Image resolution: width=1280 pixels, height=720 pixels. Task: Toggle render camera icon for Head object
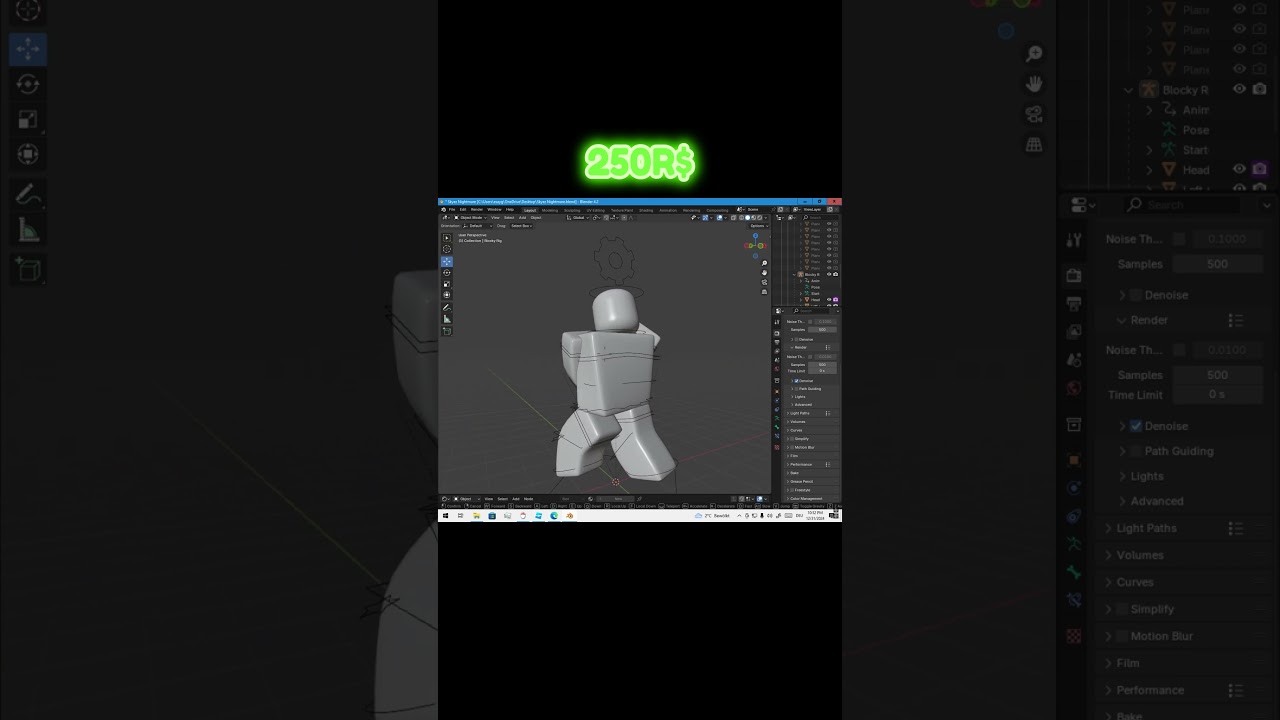pos(836,300)
